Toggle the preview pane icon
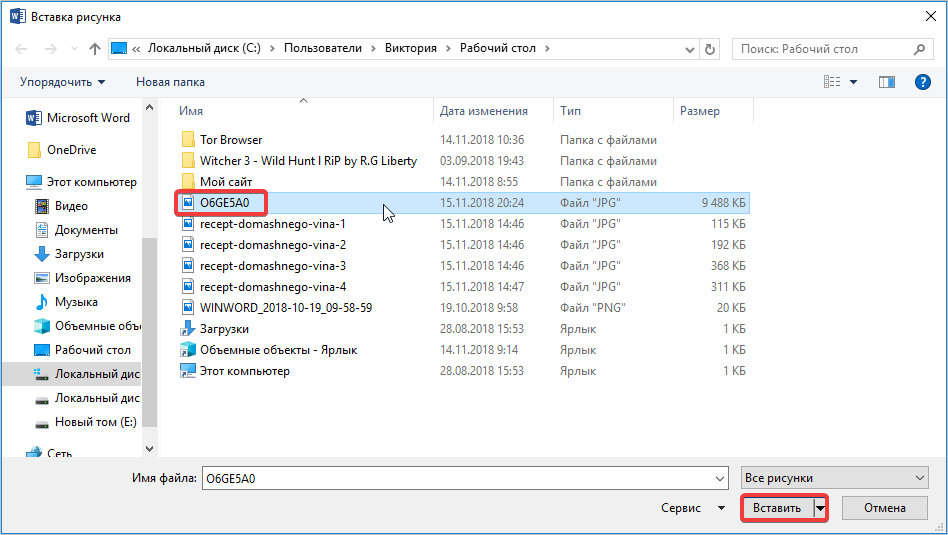 tap(886, 82)
